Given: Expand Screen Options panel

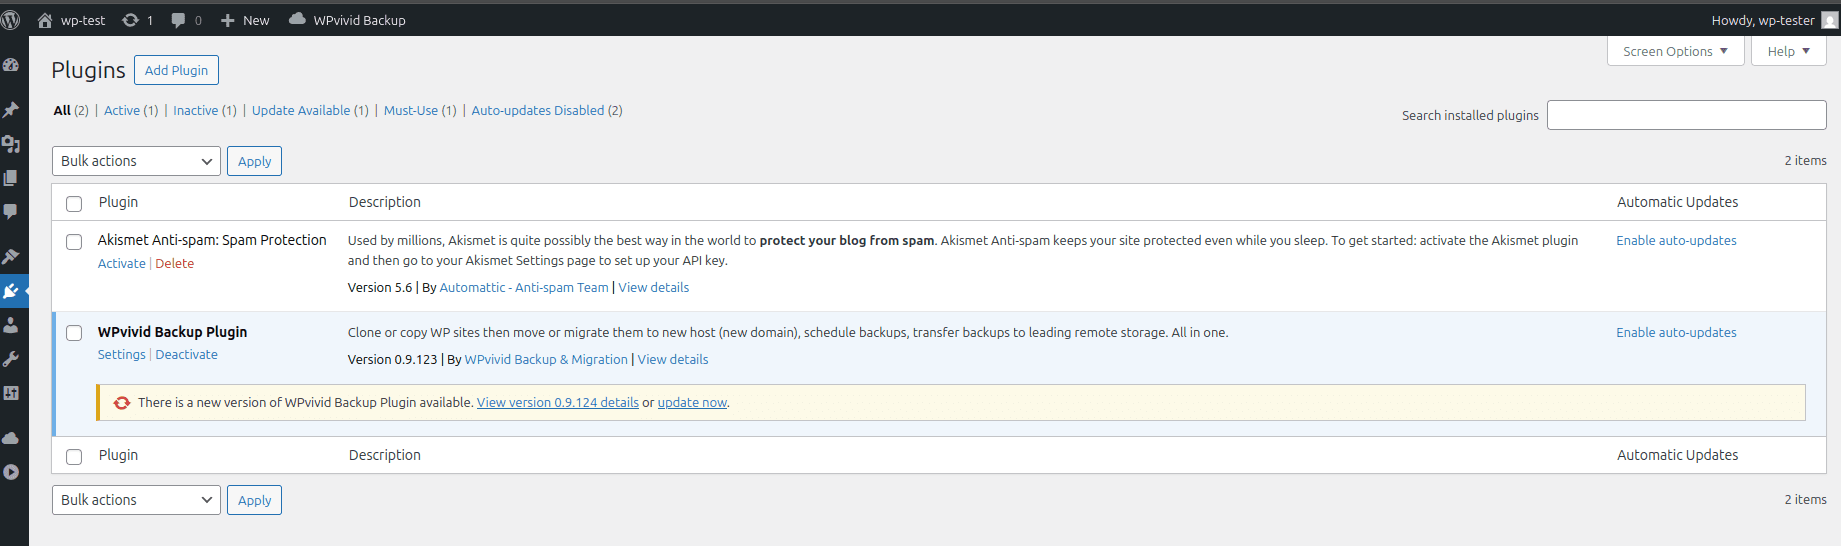Looking at the screenshot, I should (x=1675, y=51).
